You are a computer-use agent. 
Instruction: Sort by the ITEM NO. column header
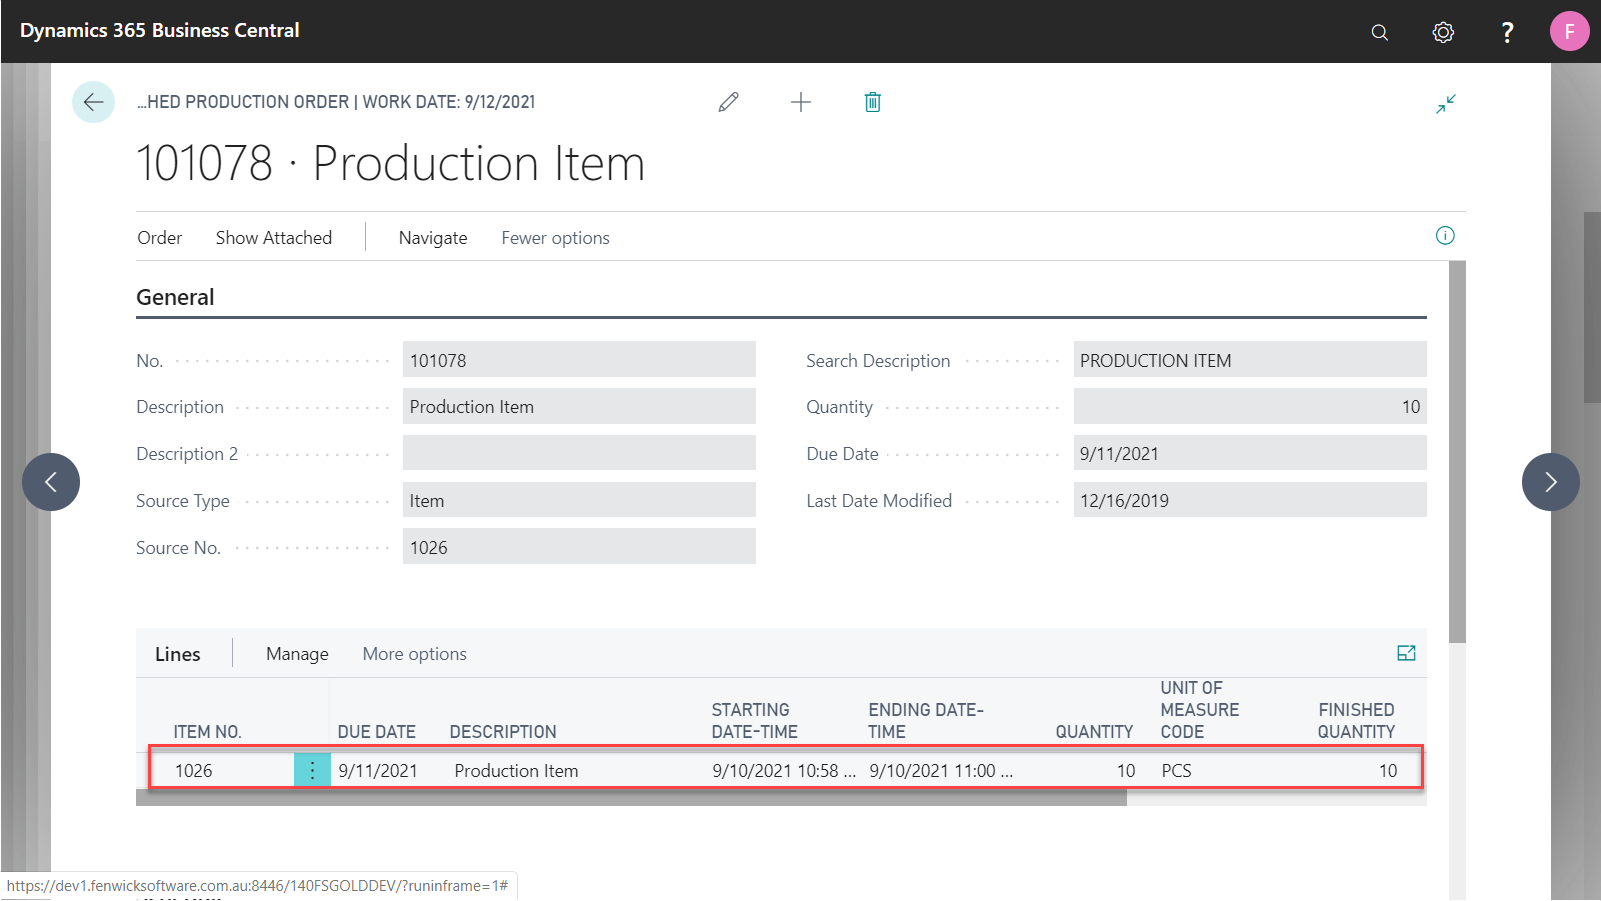[x=207, y=732]
